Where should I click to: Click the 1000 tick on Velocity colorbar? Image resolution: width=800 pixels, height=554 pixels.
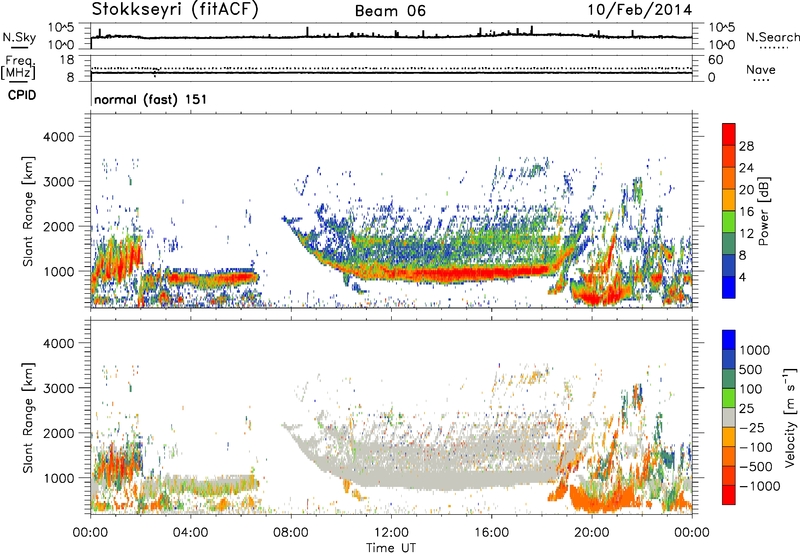pyautogui.click(x=755, y=350)
